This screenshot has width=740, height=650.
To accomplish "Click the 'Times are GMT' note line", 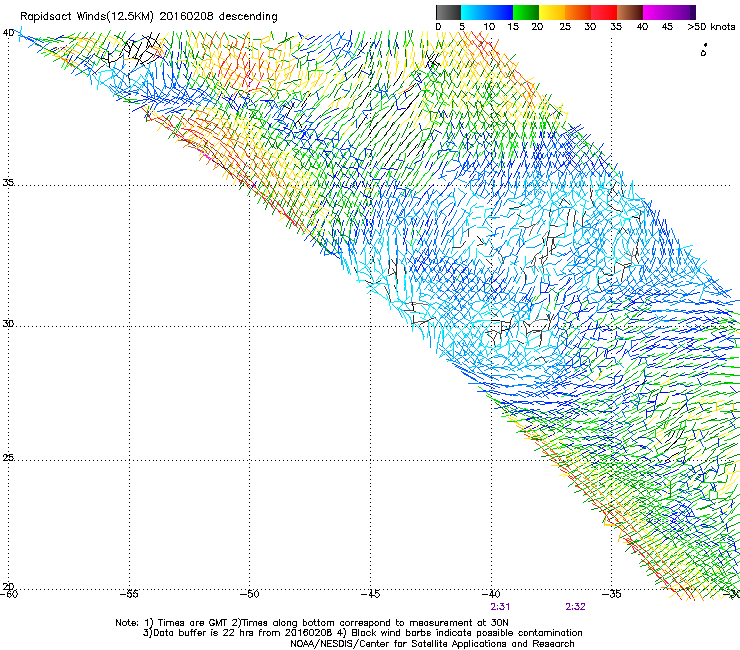I will (312, 623).
